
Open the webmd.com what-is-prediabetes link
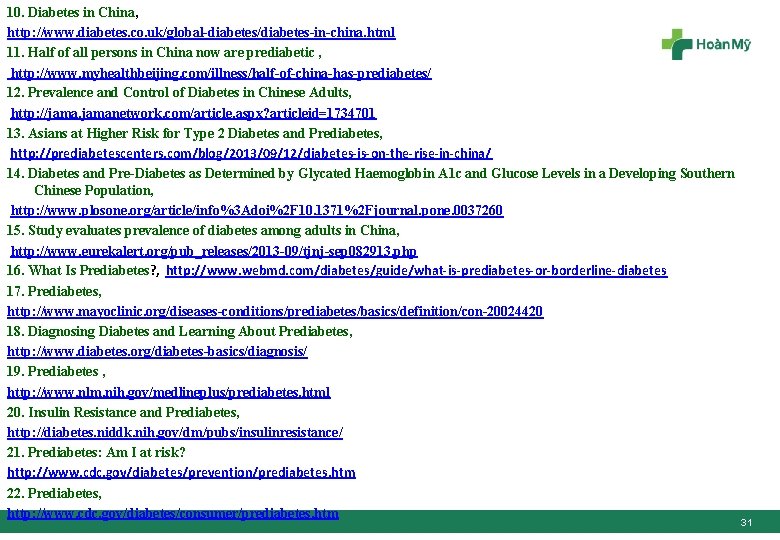[416, 270]
